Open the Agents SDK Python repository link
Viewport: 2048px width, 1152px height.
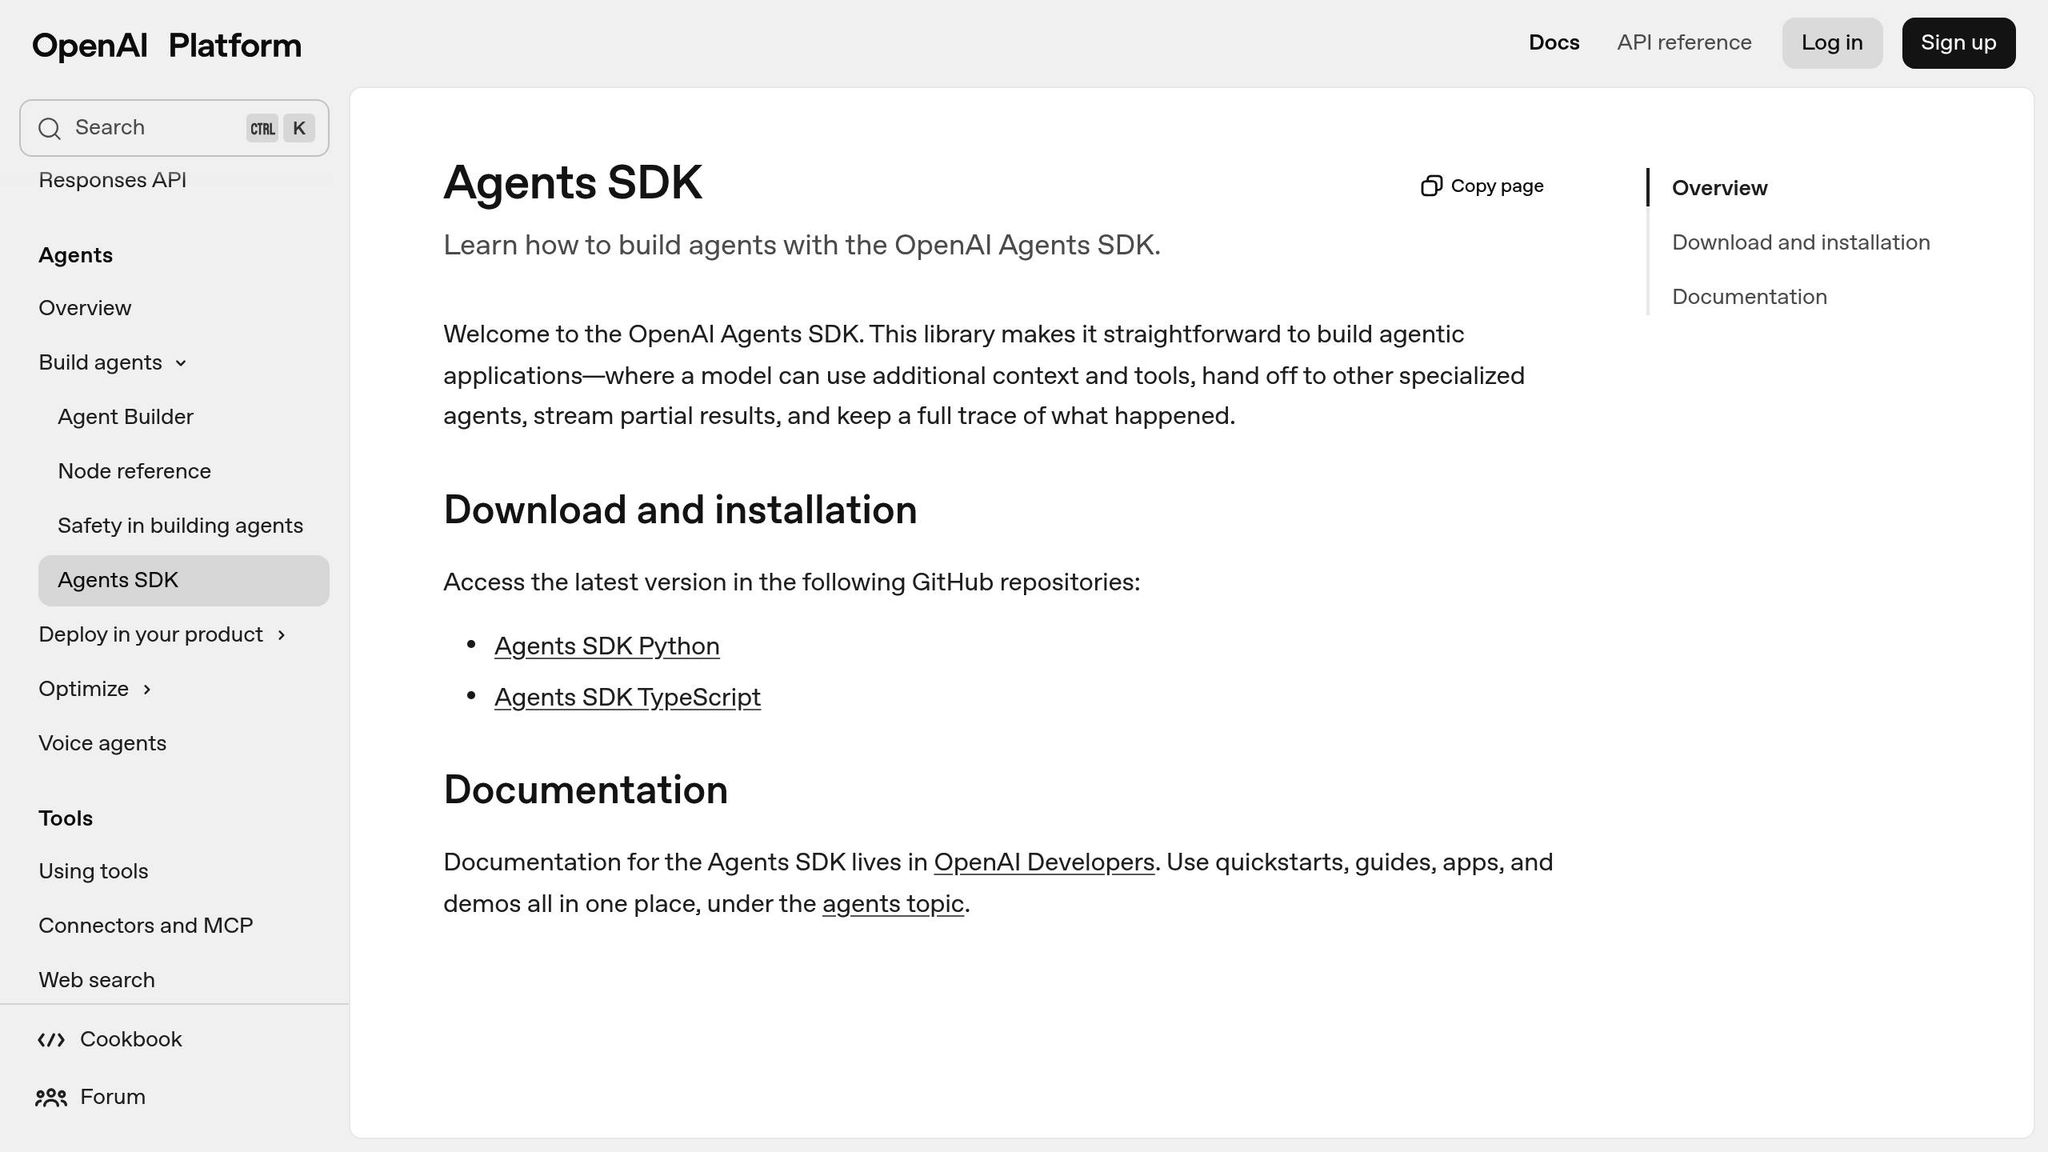pos(606,646)
